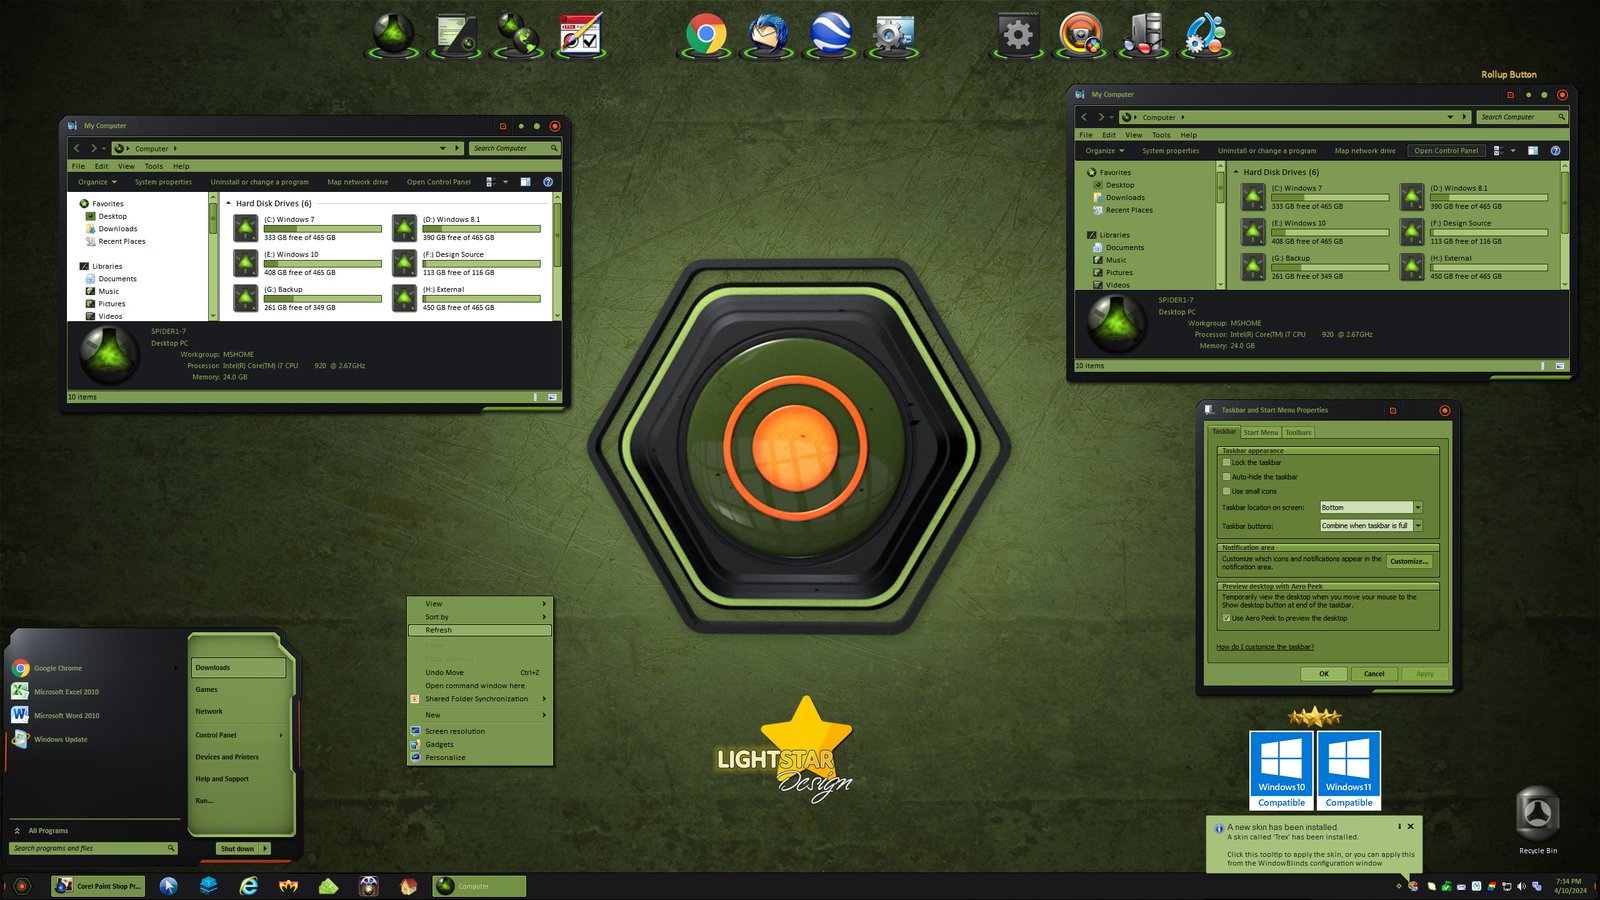The image size is (1600, 900).
Task: Click the Shut down button
Action: point(238,848)
